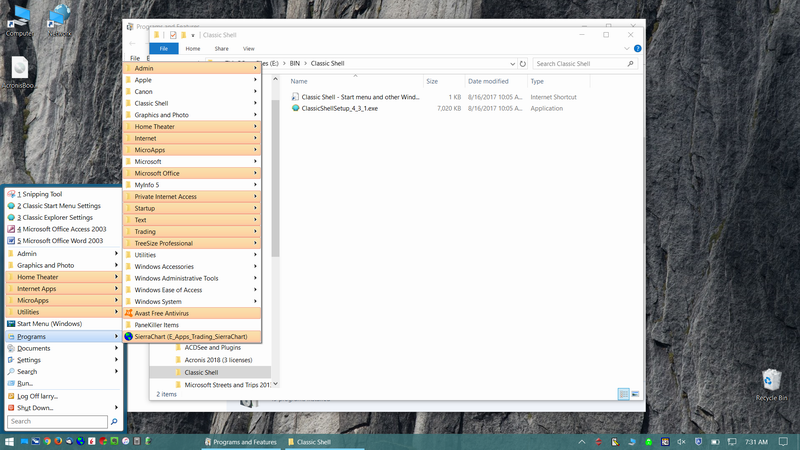Click the start menu search magnifier
800x450 pixels.
[x=114, y=421]
